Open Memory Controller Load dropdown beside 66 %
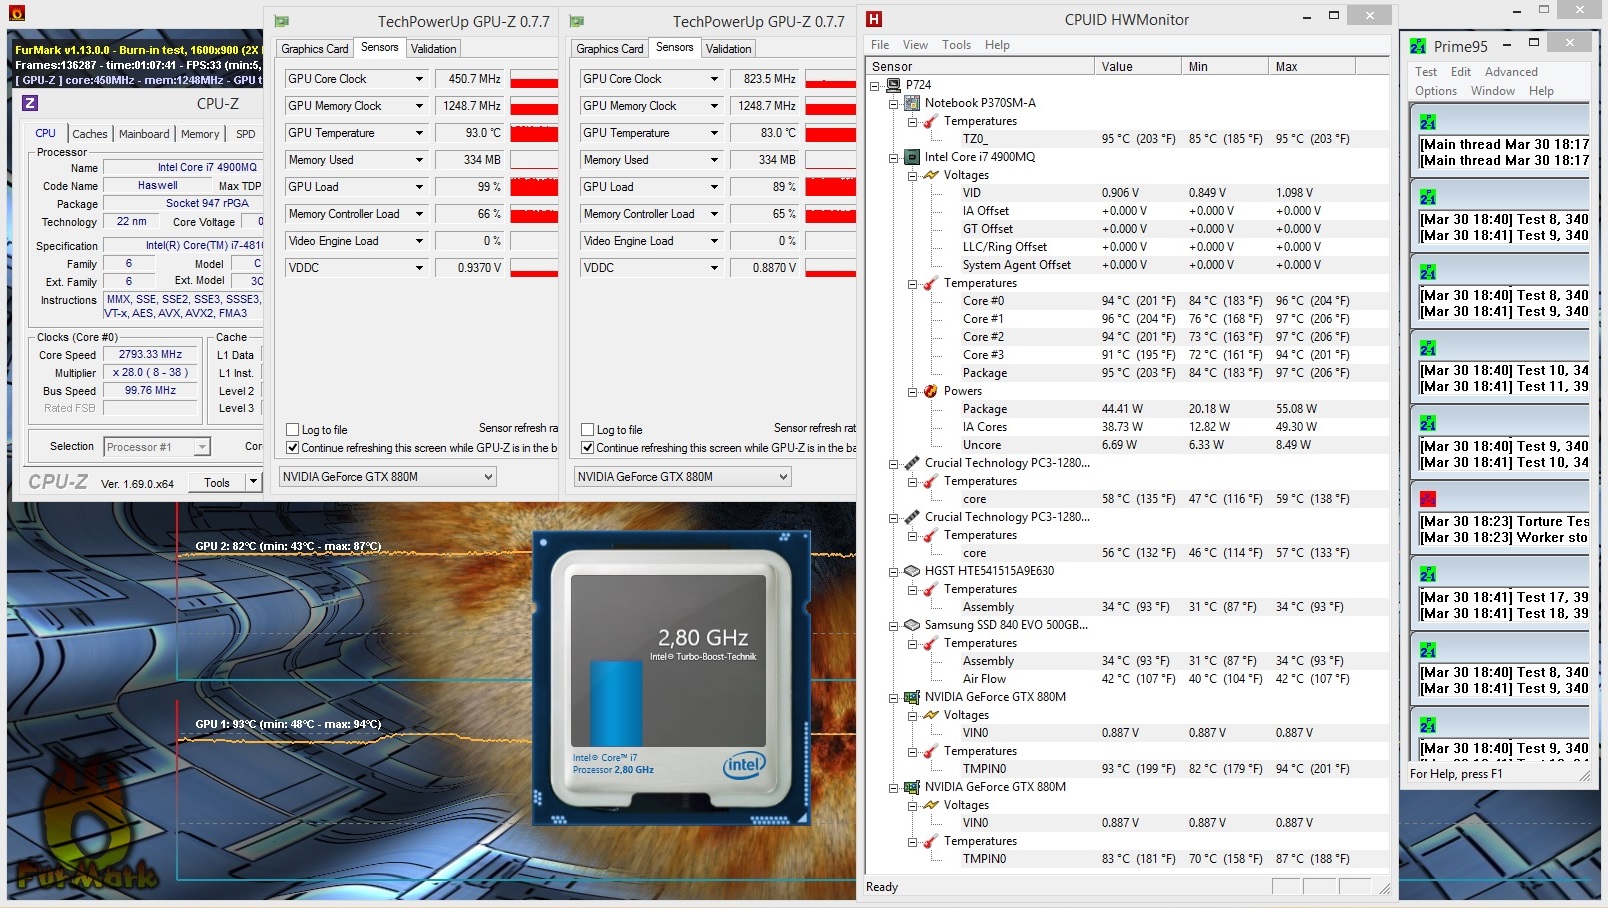Screen dimensions: 1608x908 [x=419, y=214]
